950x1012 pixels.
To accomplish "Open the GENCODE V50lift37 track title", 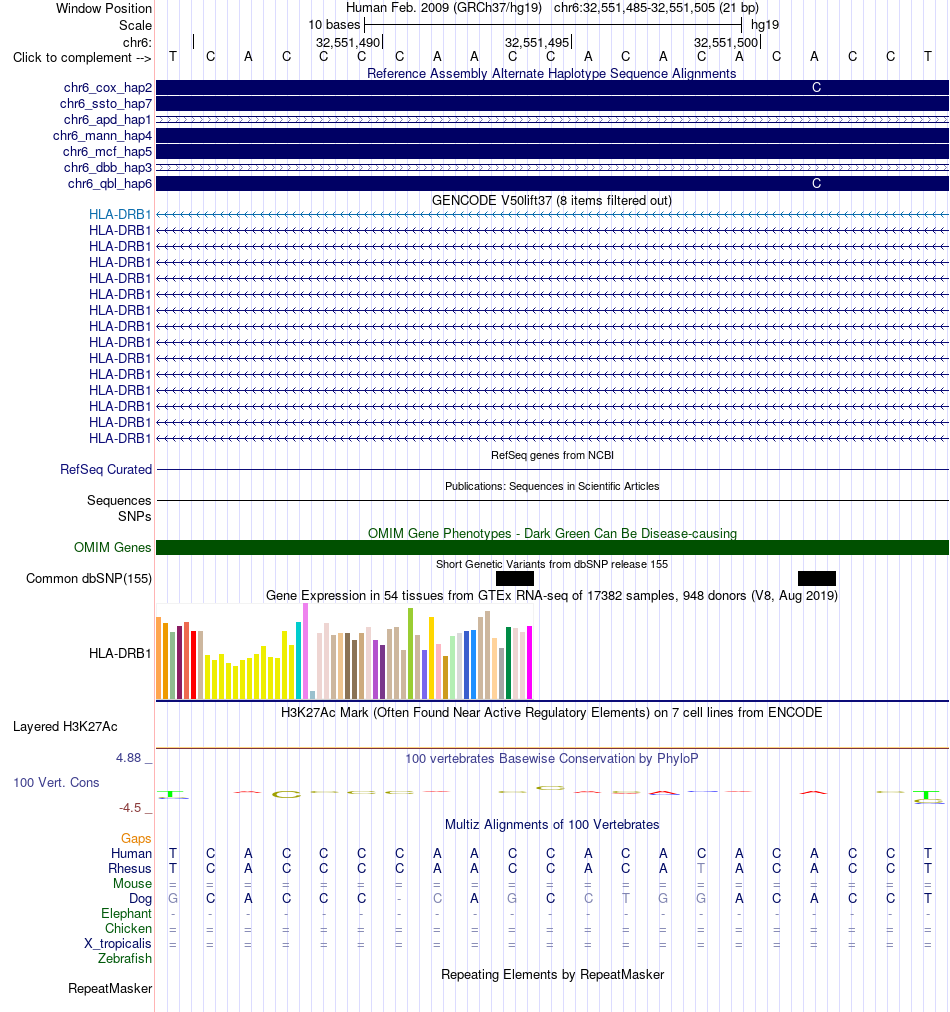I will [552, 201].
